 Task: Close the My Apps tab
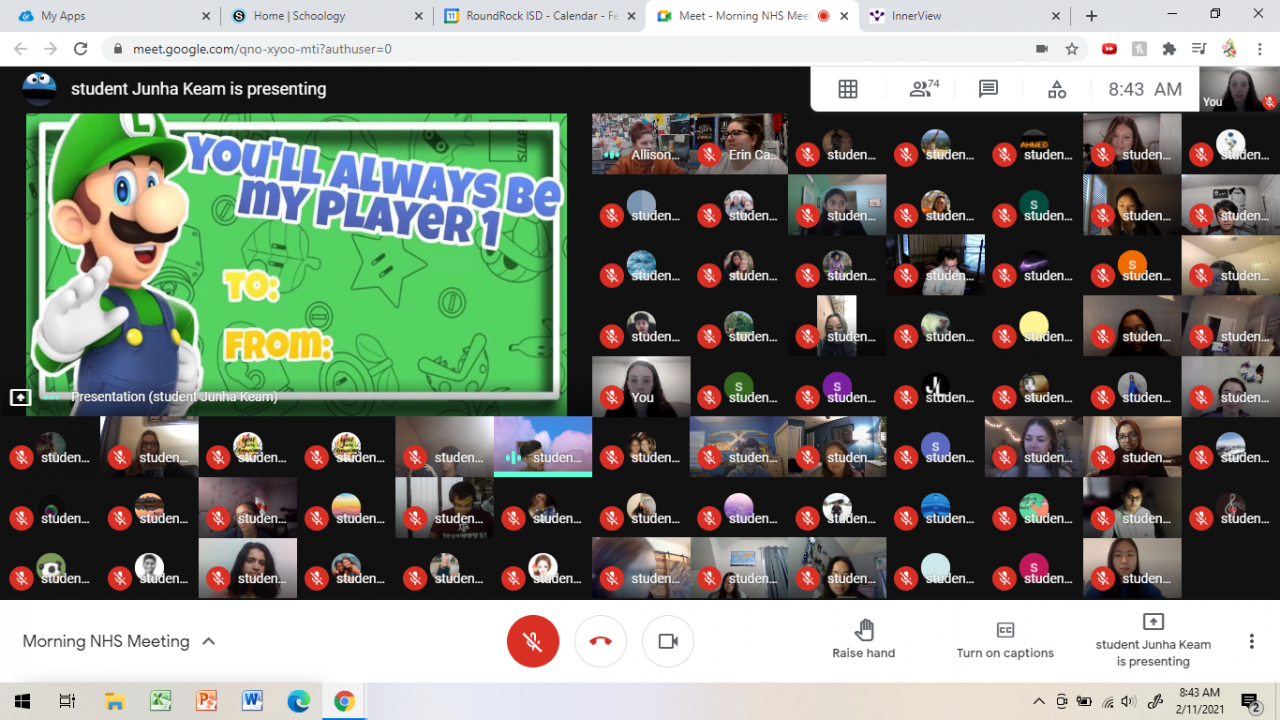(x=205, y=16)
